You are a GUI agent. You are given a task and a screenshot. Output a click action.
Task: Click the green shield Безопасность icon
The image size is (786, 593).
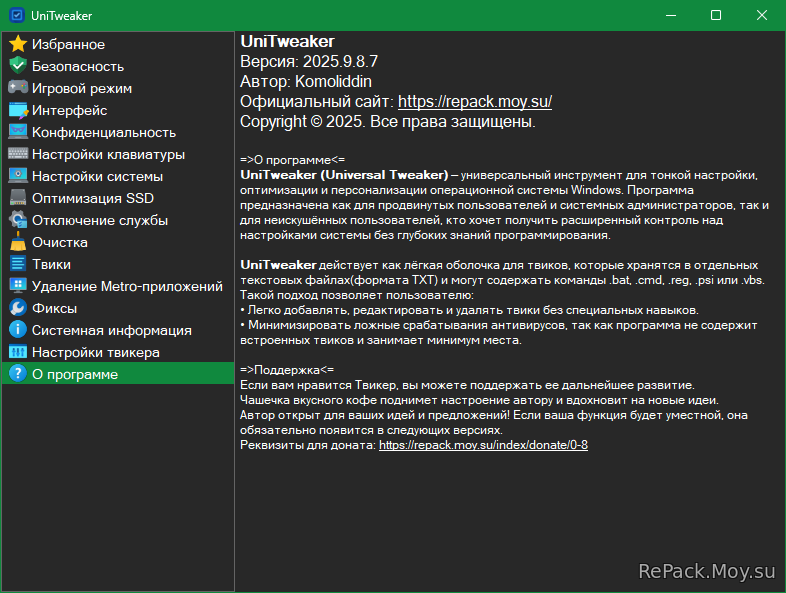point(17,66)
